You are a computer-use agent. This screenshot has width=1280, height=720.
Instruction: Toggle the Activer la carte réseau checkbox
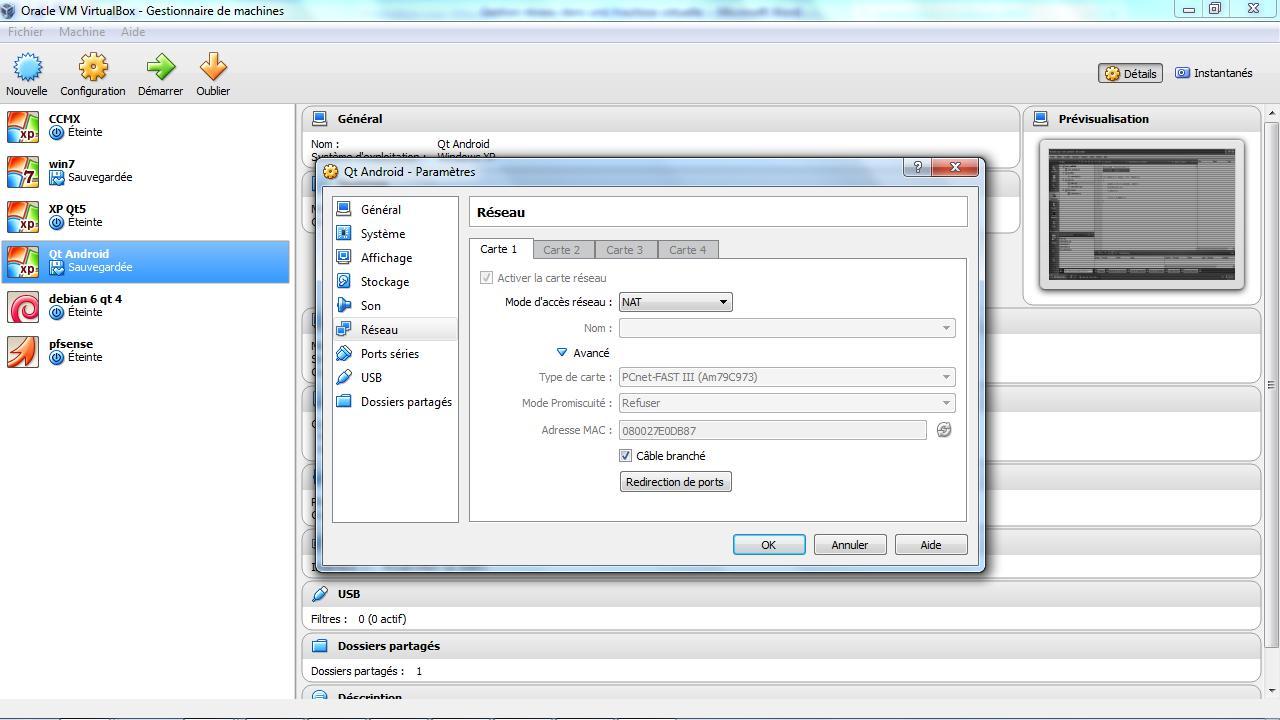pos(487,278)
